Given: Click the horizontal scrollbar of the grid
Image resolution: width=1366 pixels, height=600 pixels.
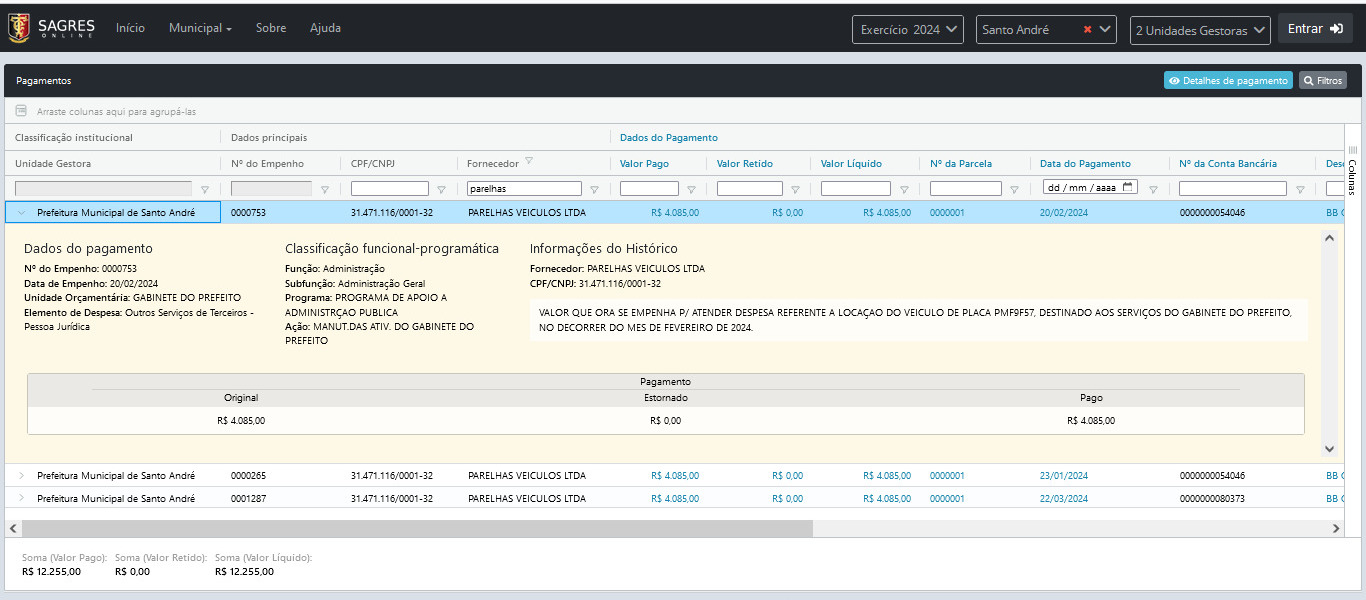Looking at the screenshot, I should [417, 528].
